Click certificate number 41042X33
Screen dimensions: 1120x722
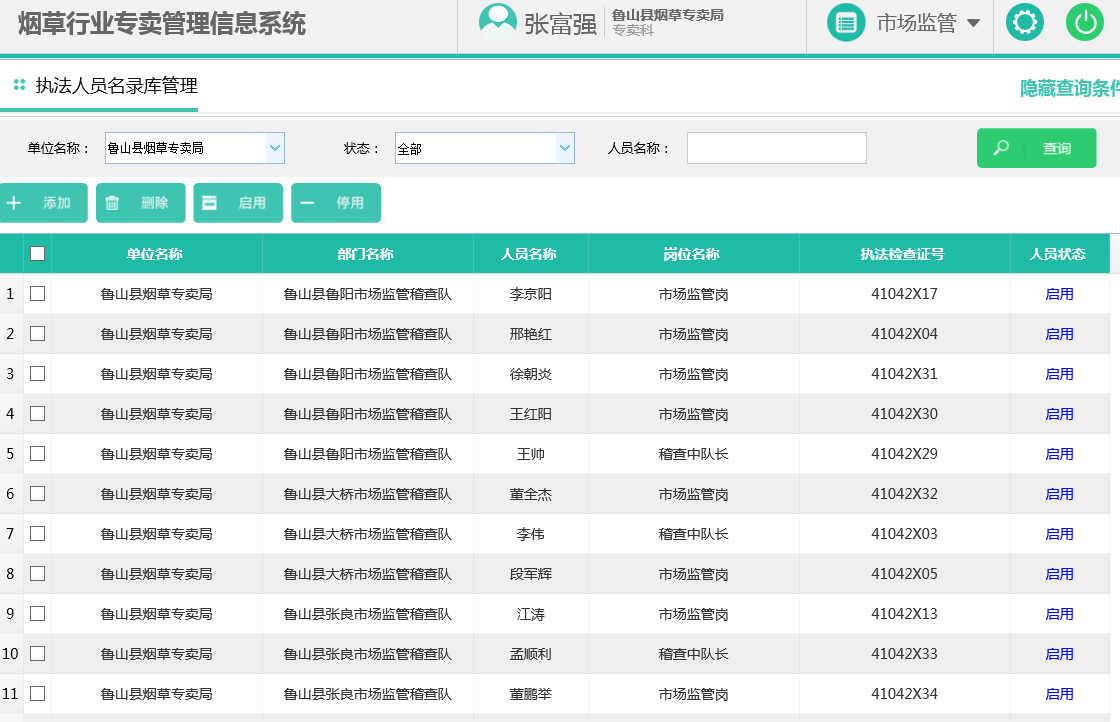click(904, 653)
